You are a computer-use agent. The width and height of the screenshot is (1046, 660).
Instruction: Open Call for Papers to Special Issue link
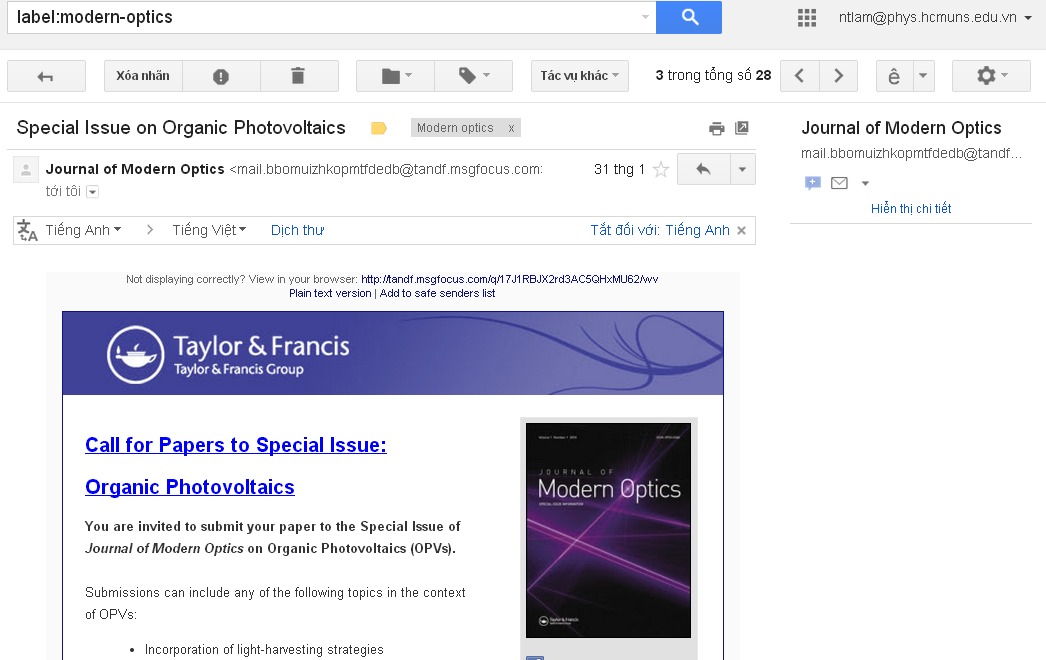236,445
